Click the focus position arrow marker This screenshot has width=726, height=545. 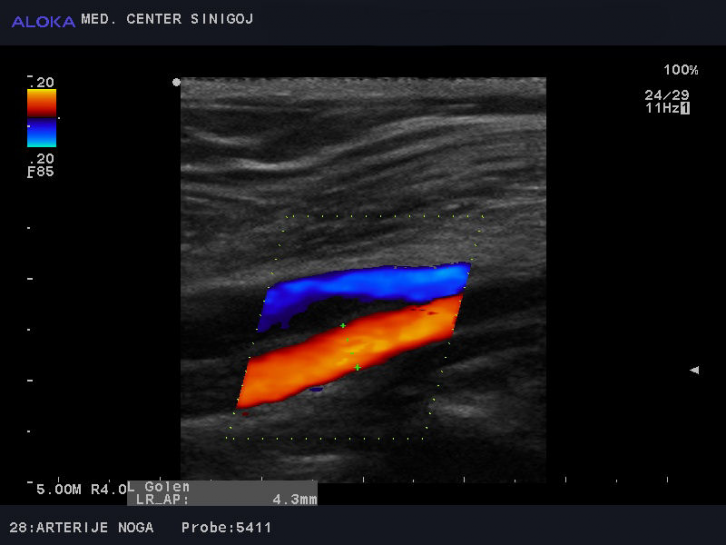[694, 370]
